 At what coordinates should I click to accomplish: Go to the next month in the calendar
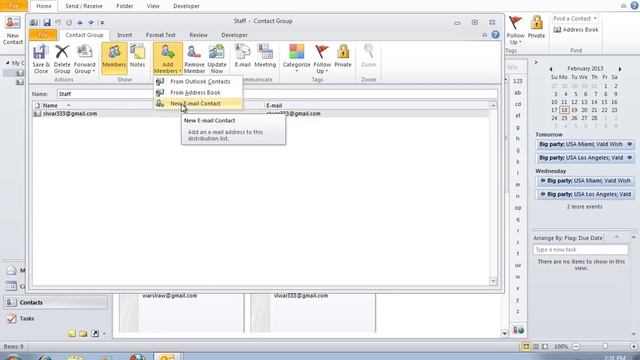pyautogui.click(x=620, y=69)
